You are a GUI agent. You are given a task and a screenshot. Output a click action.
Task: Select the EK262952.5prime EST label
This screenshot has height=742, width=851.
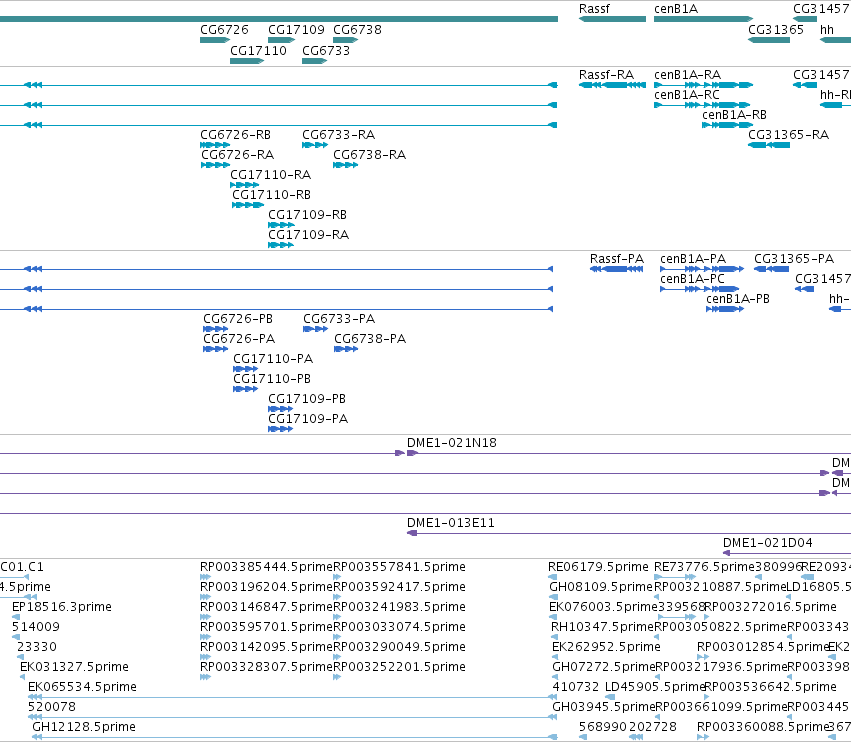(x=606, y=646)
